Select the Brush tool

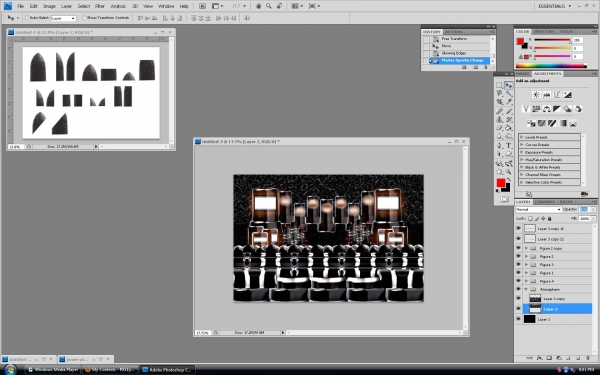[509, 111]
